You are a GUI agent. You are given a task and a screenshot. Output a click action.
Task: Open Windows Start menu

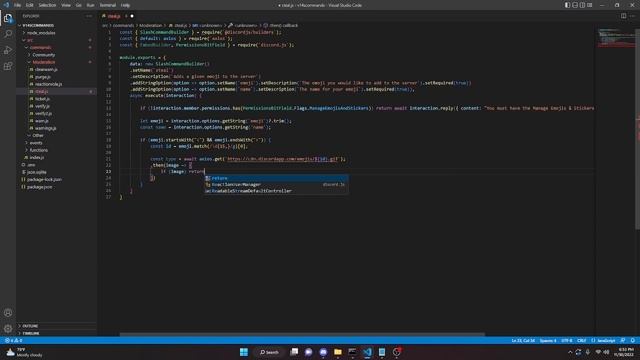[244, 352]
